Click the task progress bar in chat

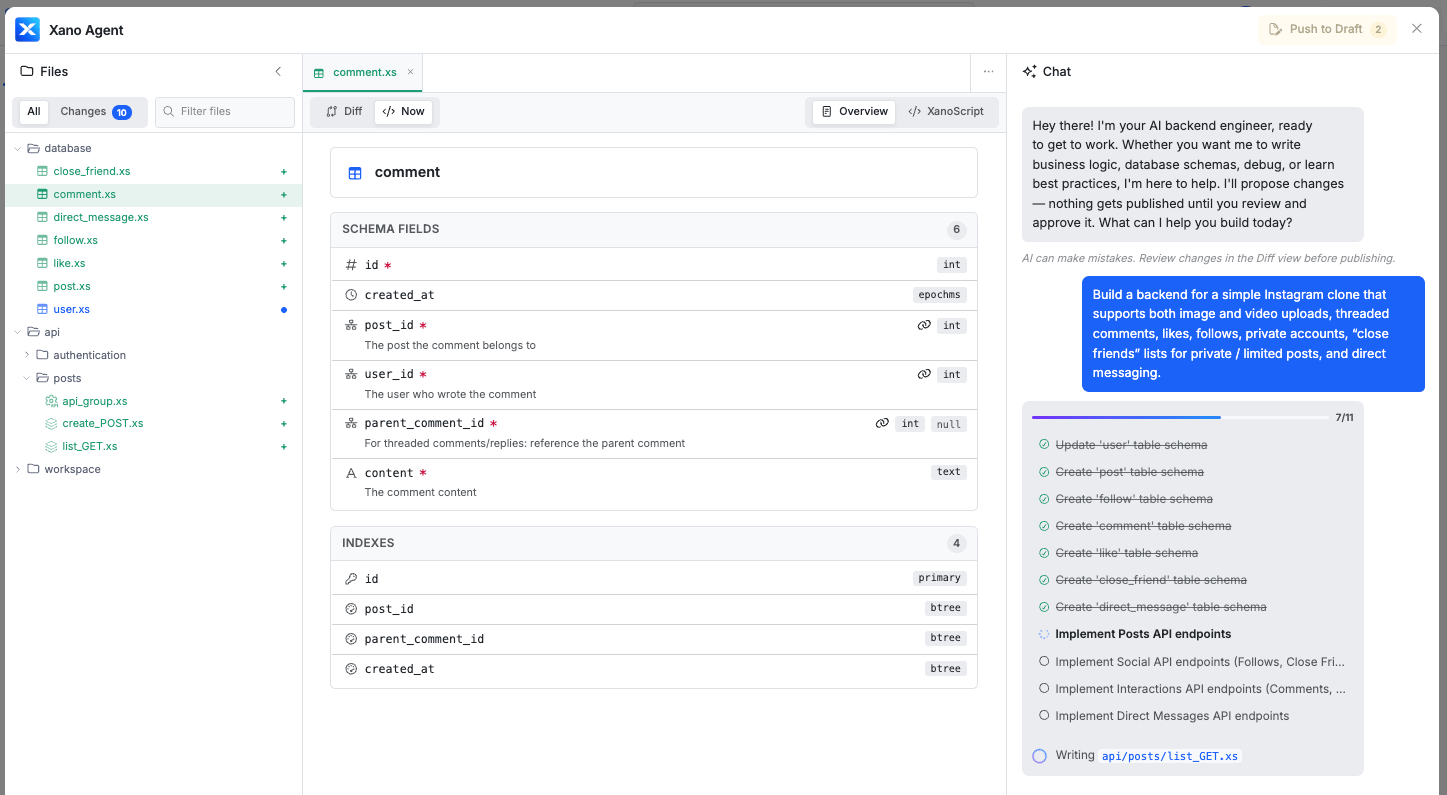click(x=1180, y=417)
